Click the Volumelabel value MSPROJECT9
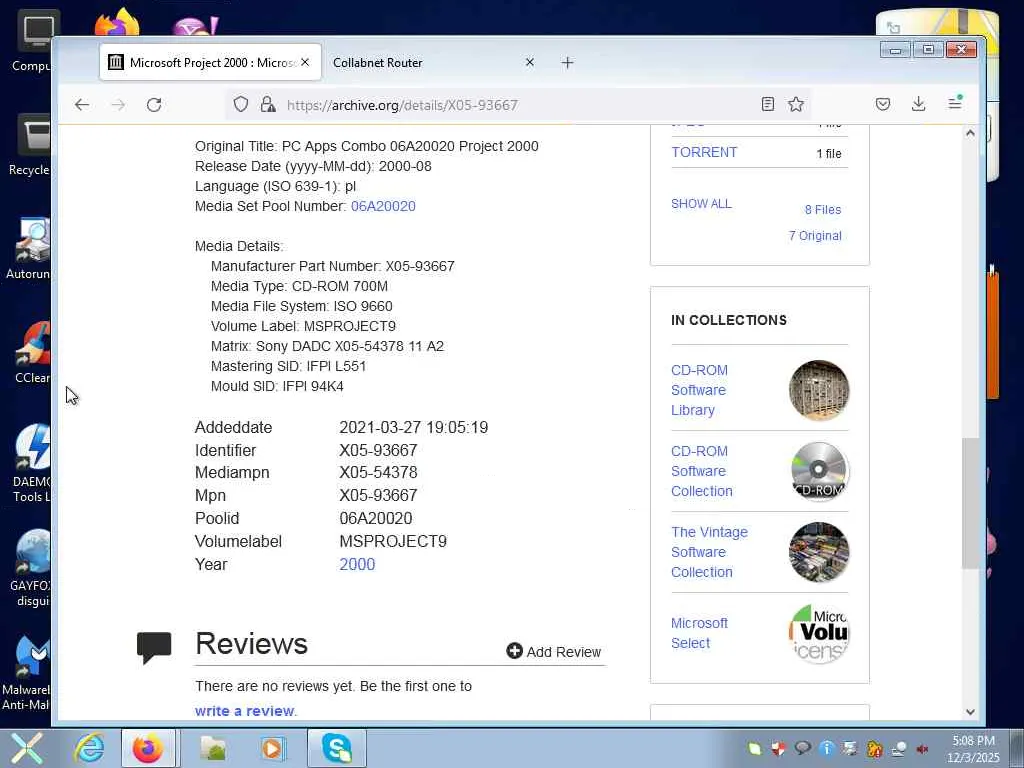The height and width of the screenshot is (768, 1024). [x=393, y=541]
